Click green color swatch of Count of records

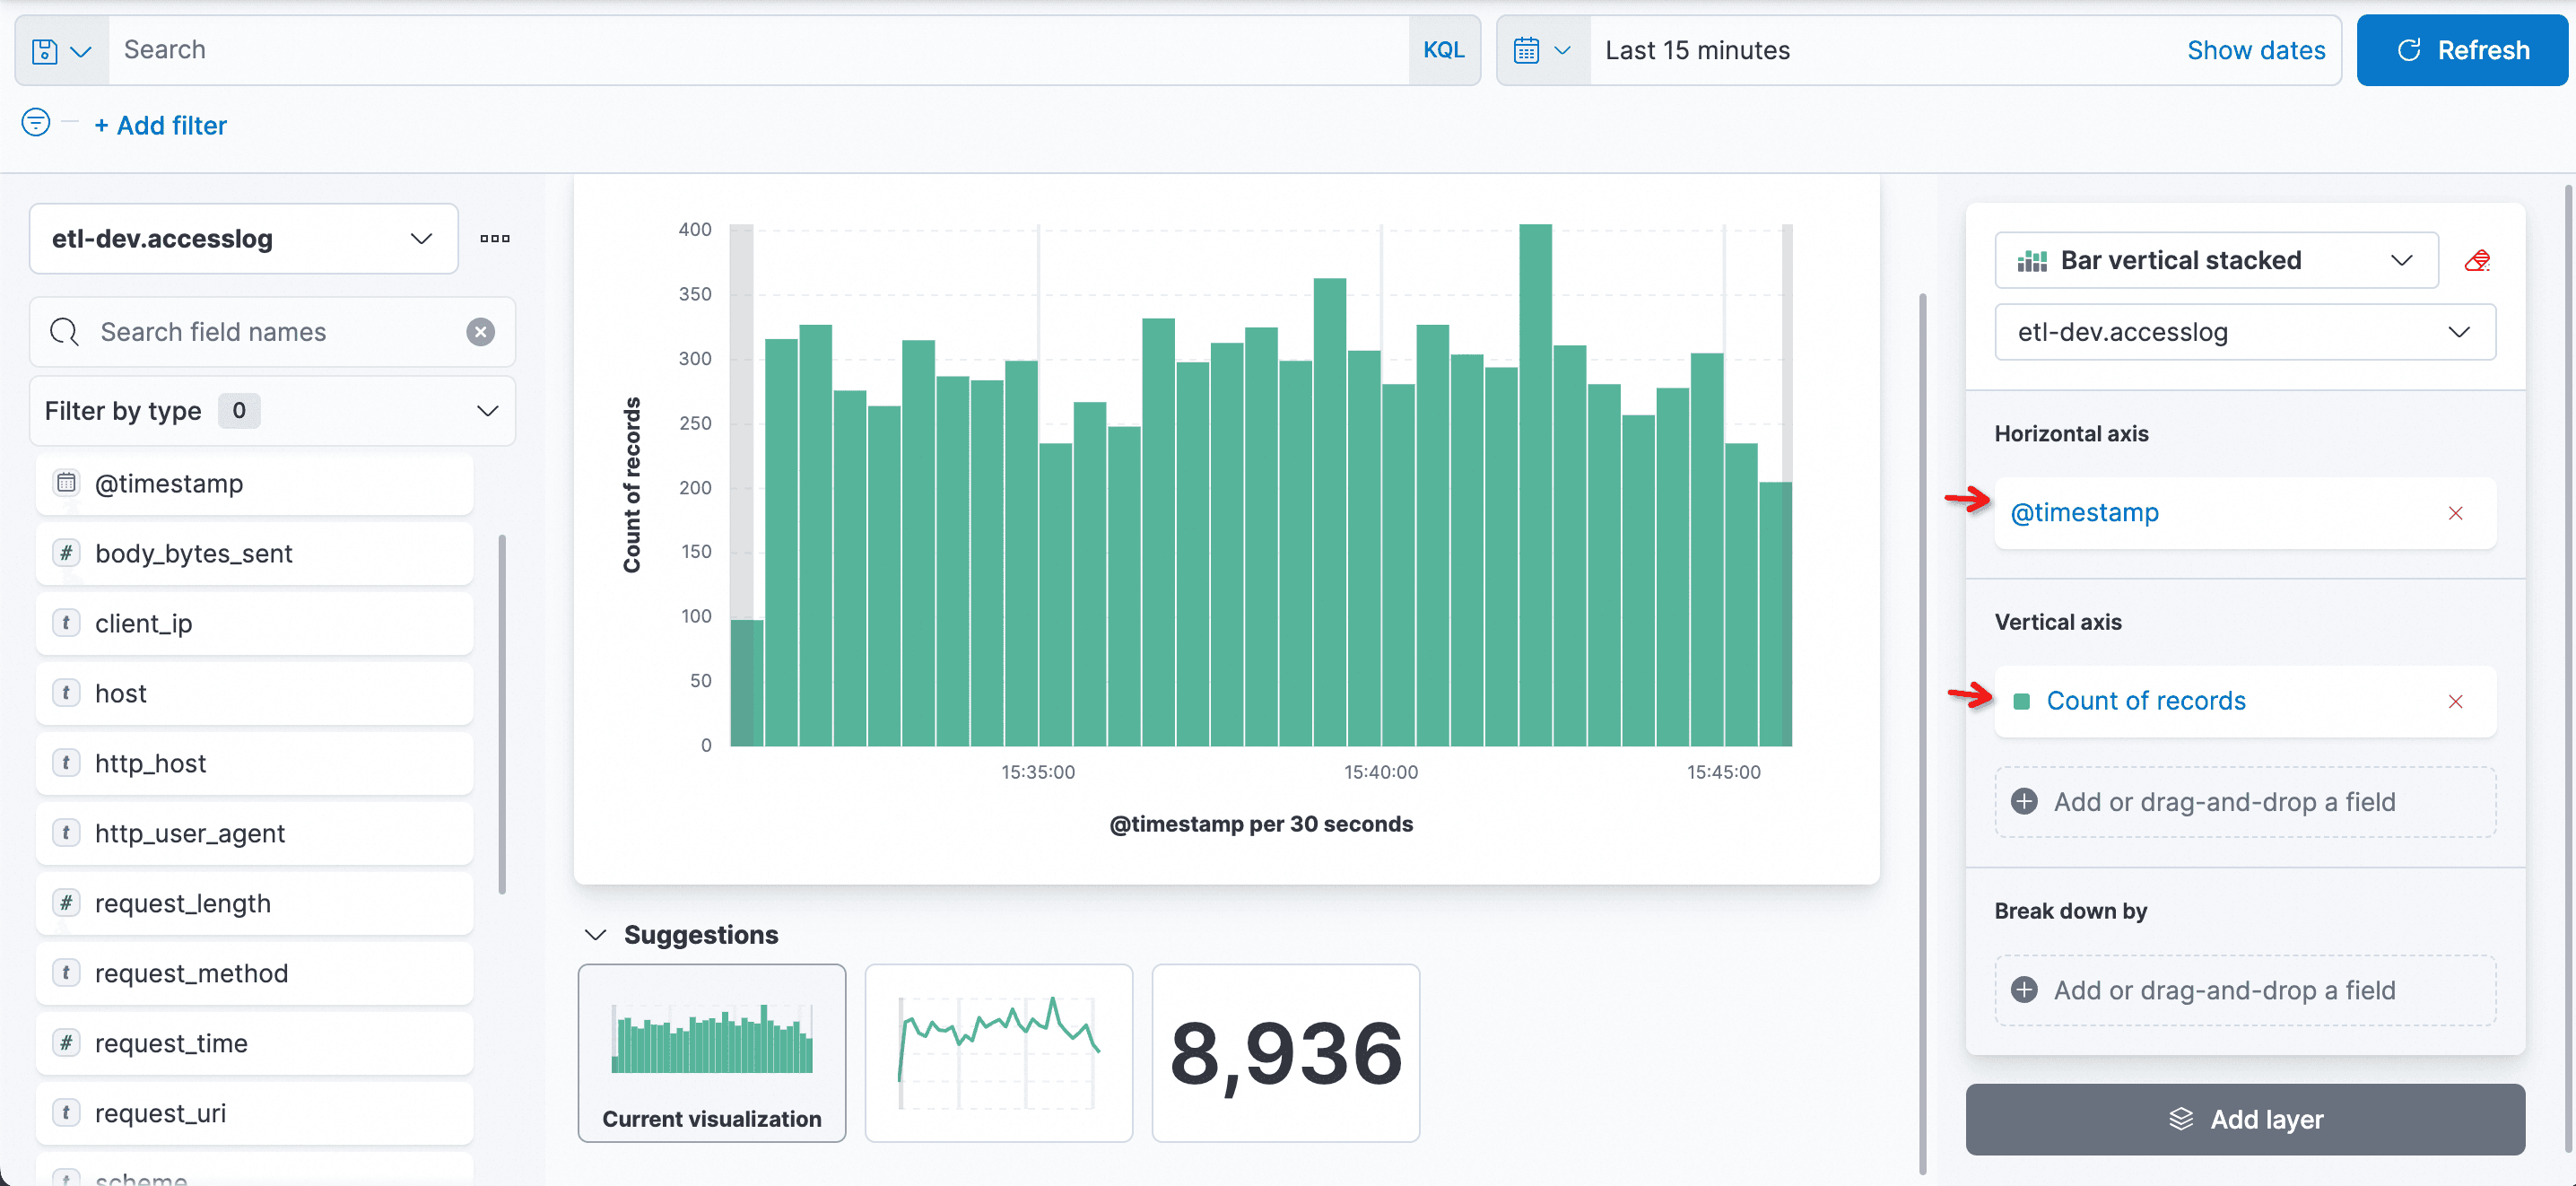coord(2021,701)
